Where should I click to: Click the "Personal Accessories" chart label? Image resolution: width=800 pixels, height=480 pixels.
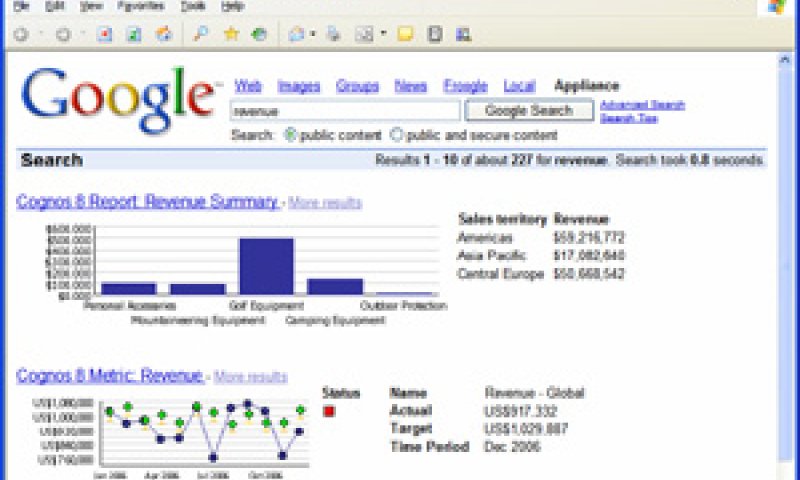[130, 306]
